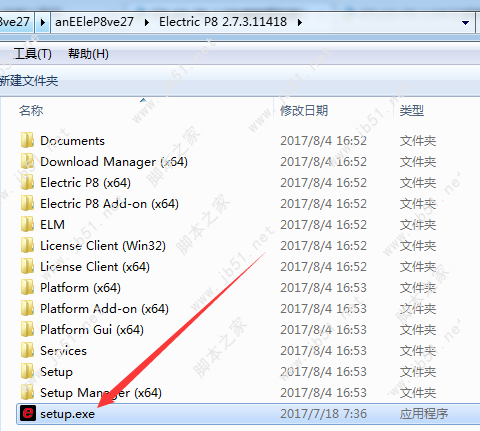Select the Electric P8 (x64) name
Image resolution: width=480 pixels, height=431 pixels.
click(86, 183)
